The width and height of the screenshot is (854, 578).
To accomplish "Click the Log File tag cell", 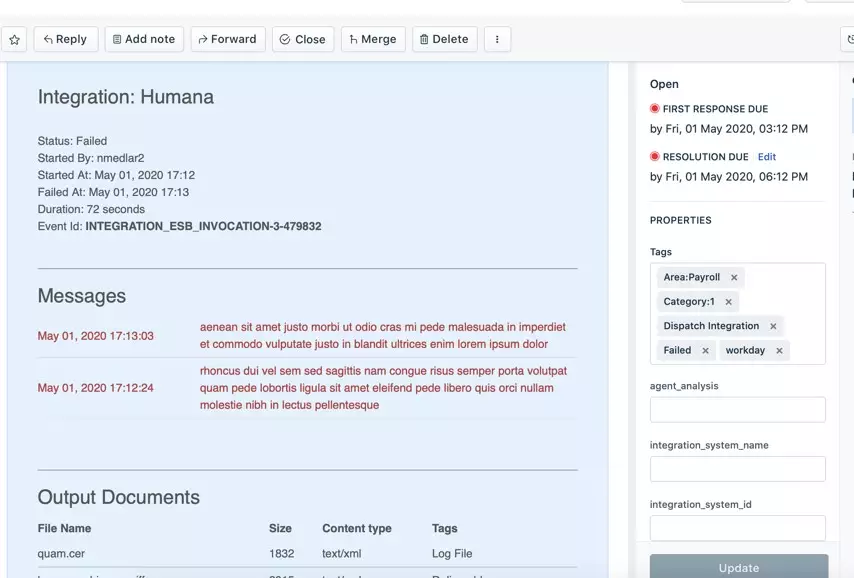I will point(452,554).
